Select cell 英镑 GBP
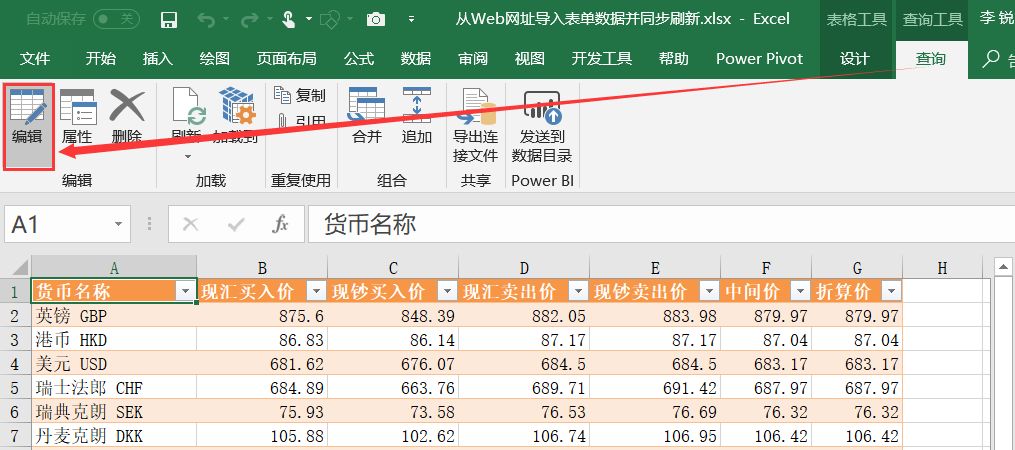The height and width of the screenshot is (450, 1015). coord(114,315)
